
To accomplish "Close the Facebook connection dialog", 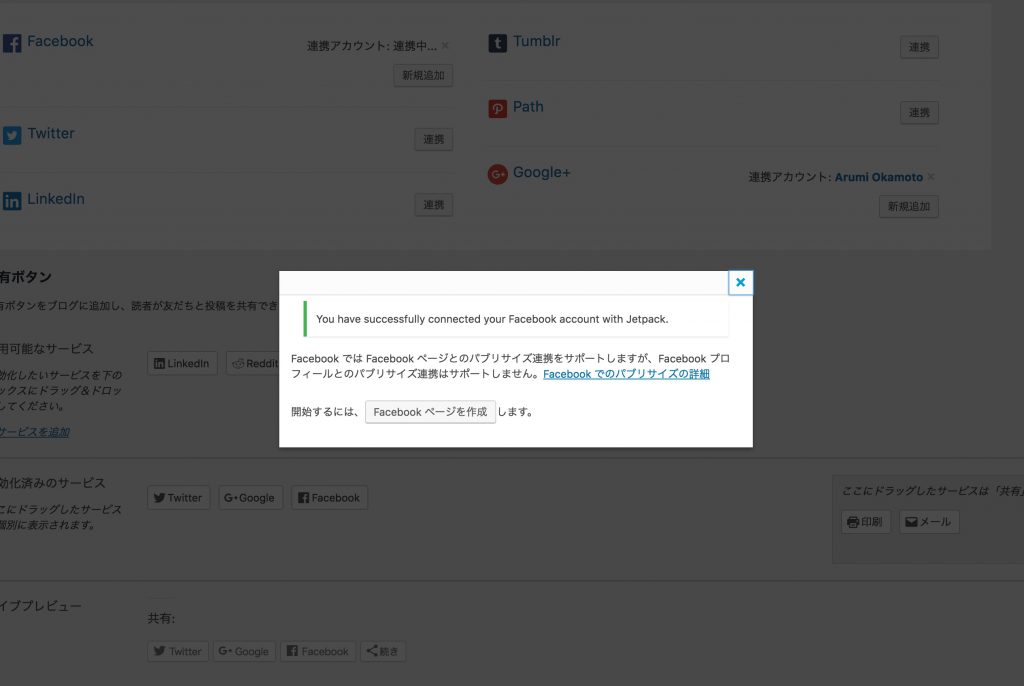I will 740,282.
